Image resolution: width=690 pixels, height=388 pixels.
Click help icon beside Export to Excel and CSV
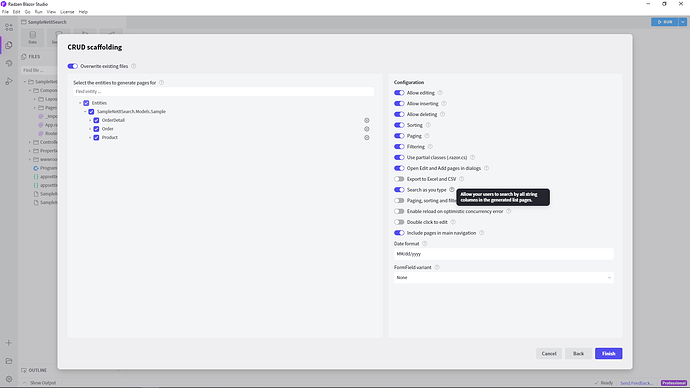pyautogui.click(x=462, y=179)
